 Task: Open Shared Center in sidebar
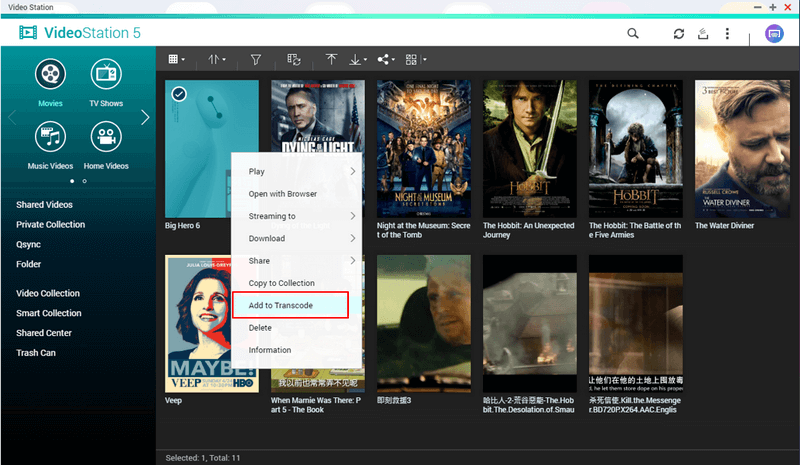[44, 333]
